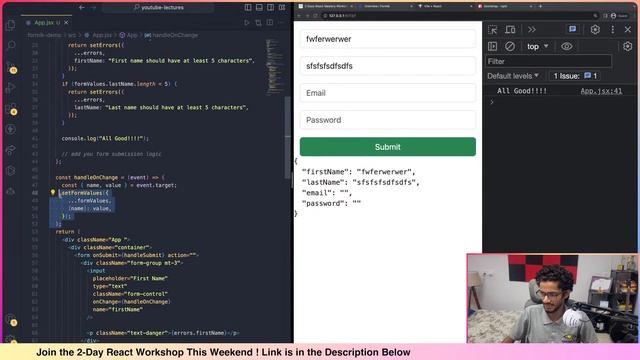The image size is (640, 360).
Task: Click the green Submit button
Action: tap(388, 147)
